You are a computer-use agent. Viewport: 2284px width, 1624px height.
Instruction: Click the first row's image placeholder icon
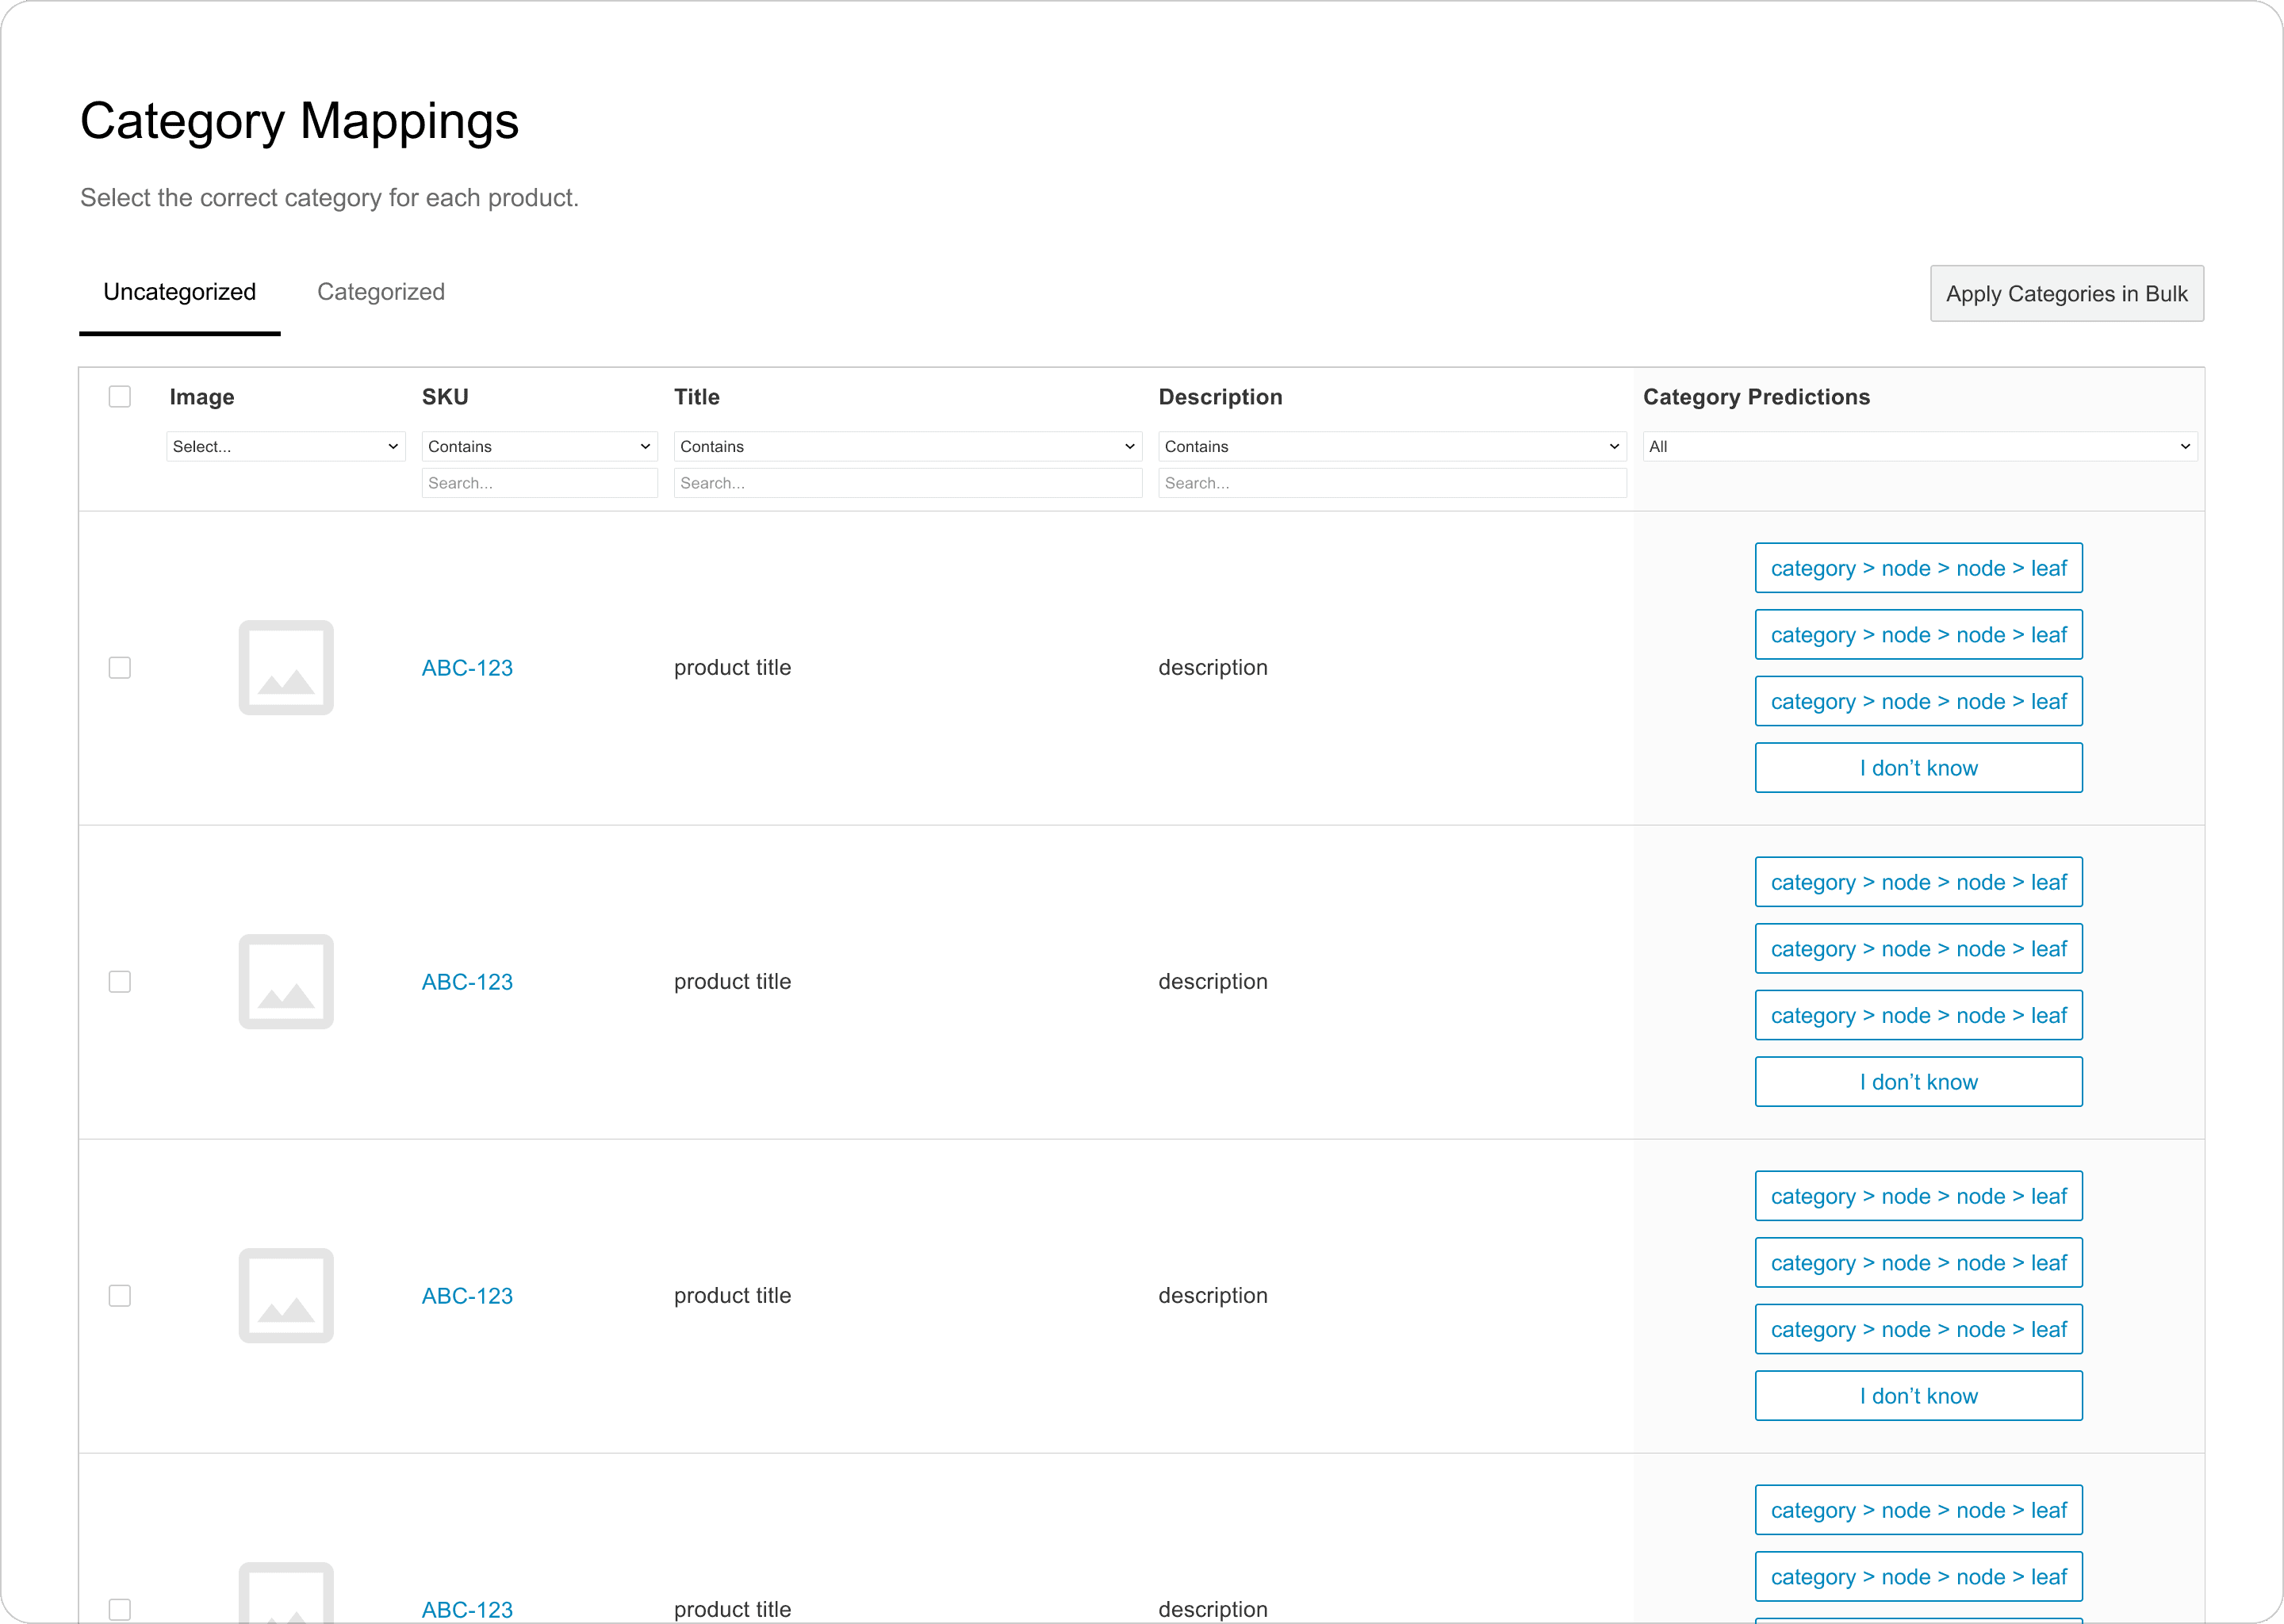286,667
